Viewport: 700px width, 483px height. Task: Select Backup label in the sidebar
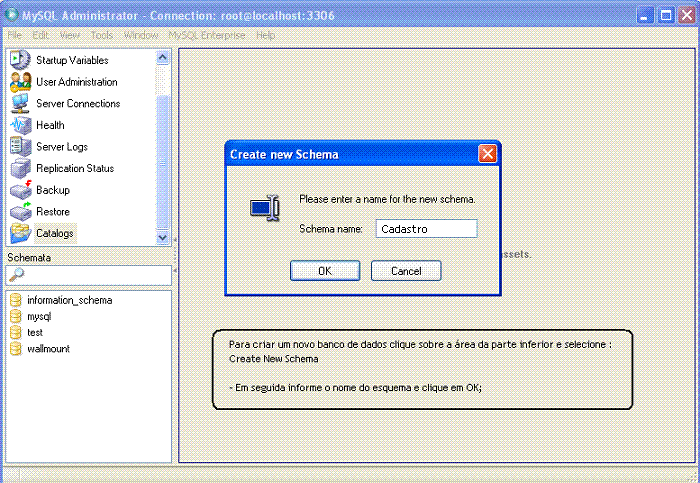pyautogui.click(x=53, y=190)
